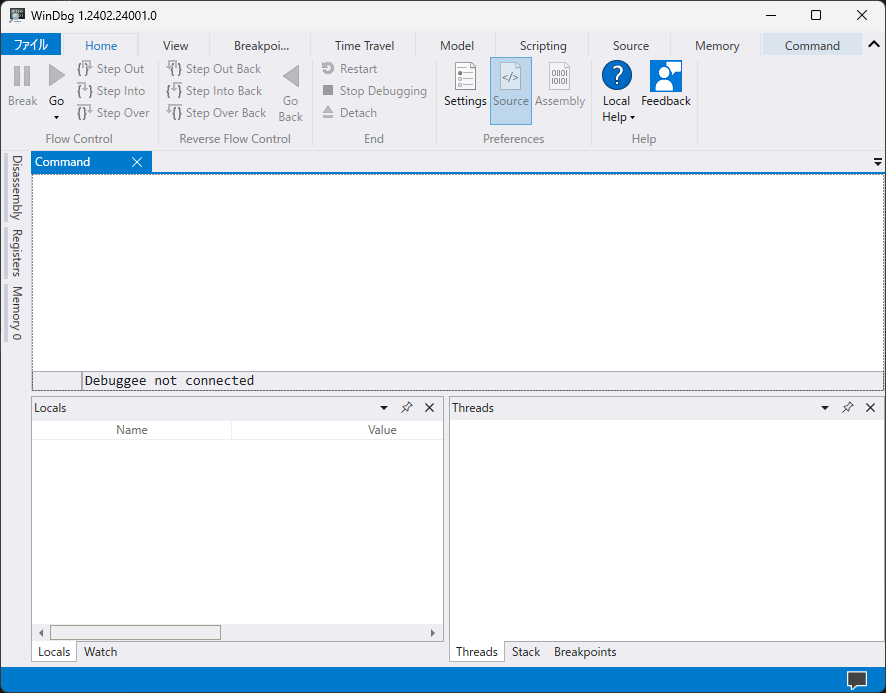Viewport: 886px width, 693px height.
Task: Select the Home ribbon tab
Action: (101, 46)
